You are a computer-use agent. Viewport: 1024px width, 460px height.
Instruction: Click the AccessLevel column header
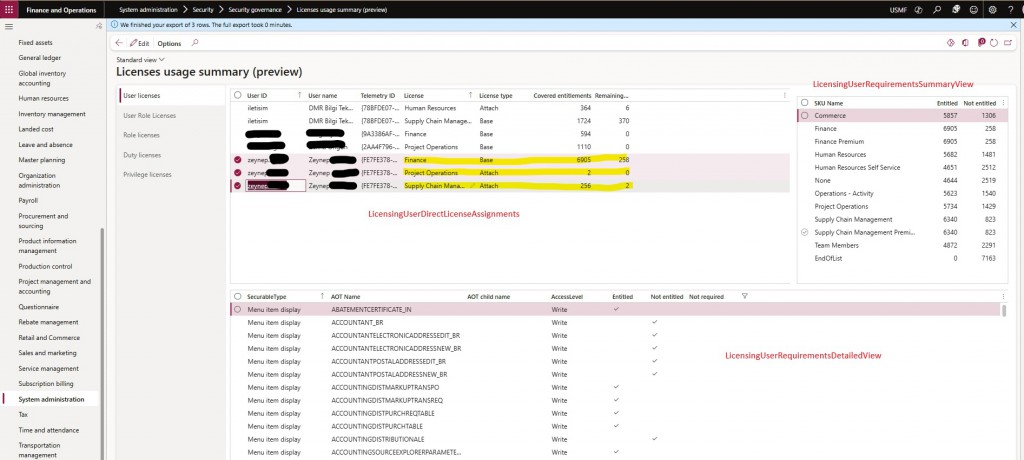(567, 297)
